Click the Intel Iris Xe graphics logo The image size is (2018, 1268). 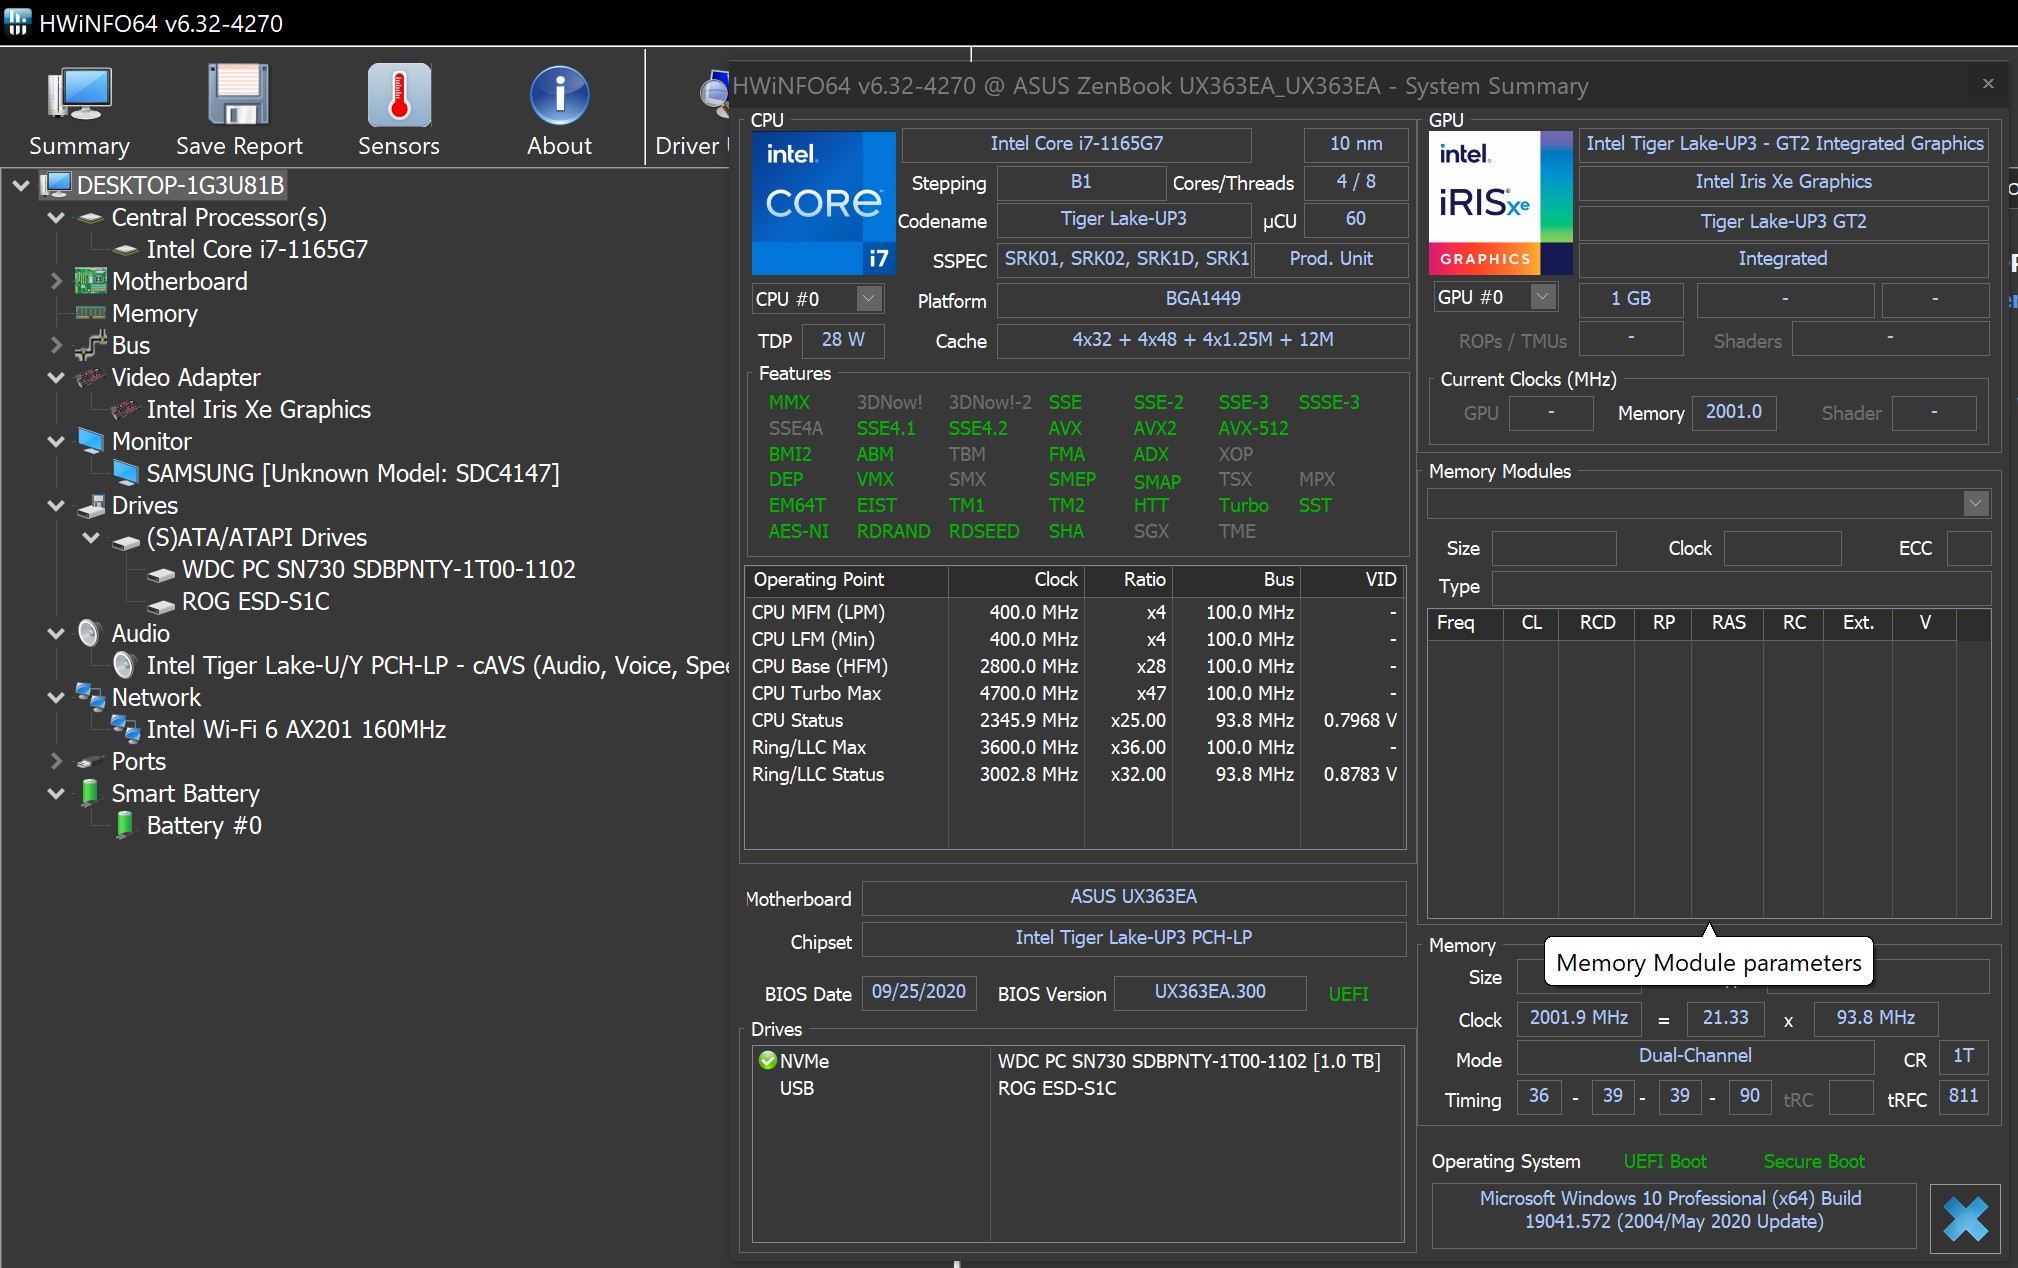(x=1500, y=203)
